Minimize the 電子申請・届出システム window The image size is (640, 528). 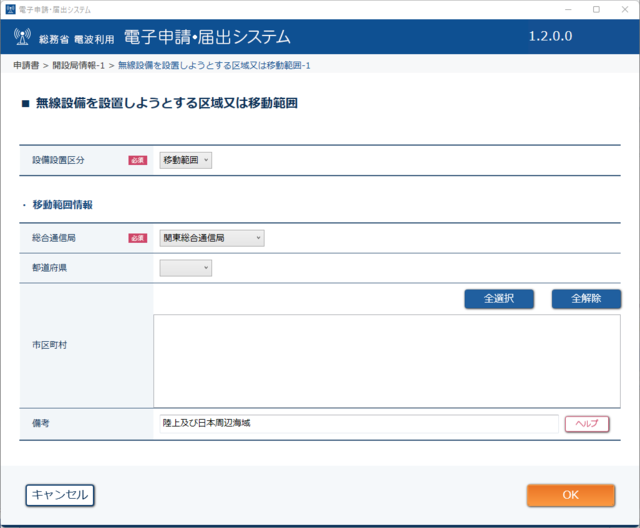(568, 9)
